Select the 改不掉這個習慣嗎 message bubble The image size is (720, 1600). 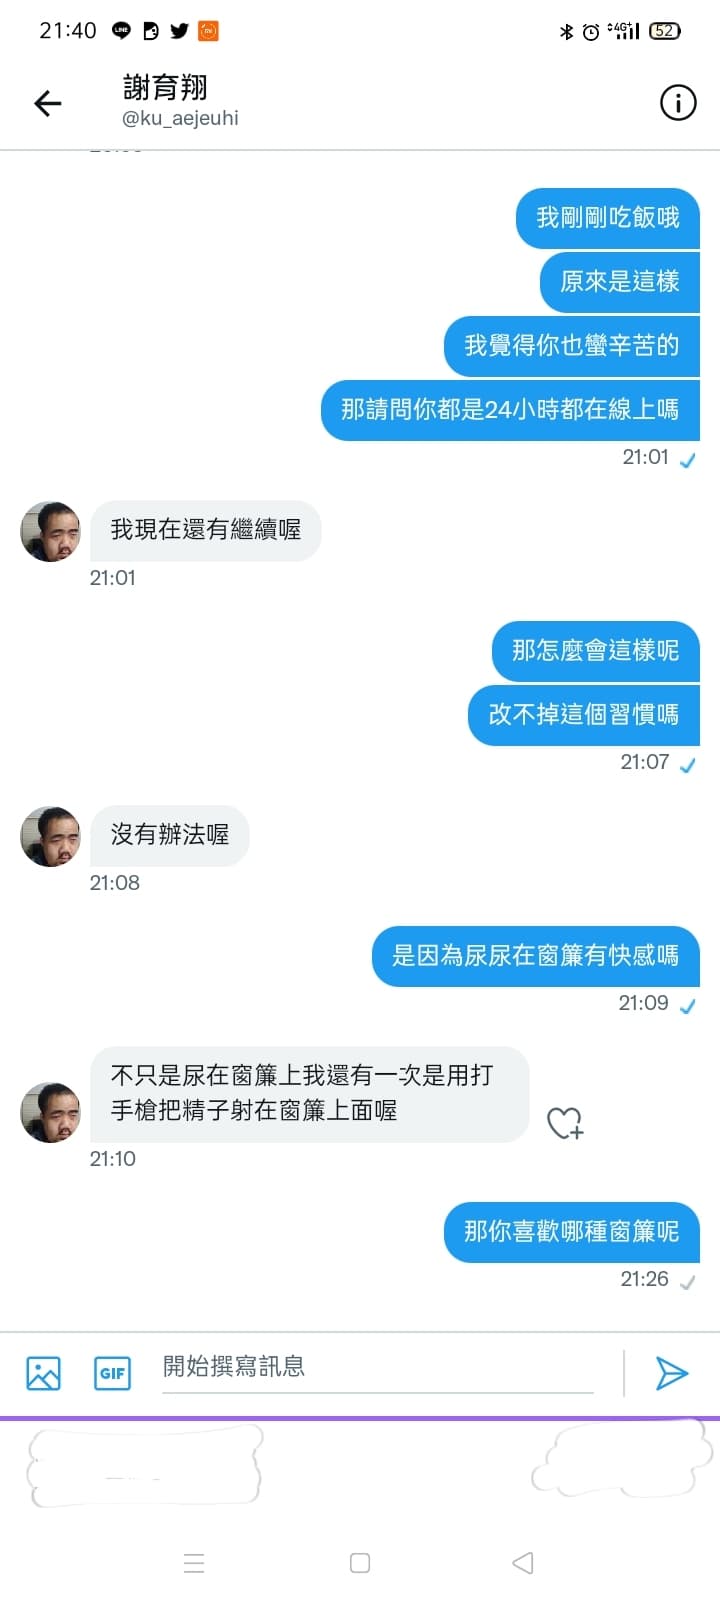(584, 715)
